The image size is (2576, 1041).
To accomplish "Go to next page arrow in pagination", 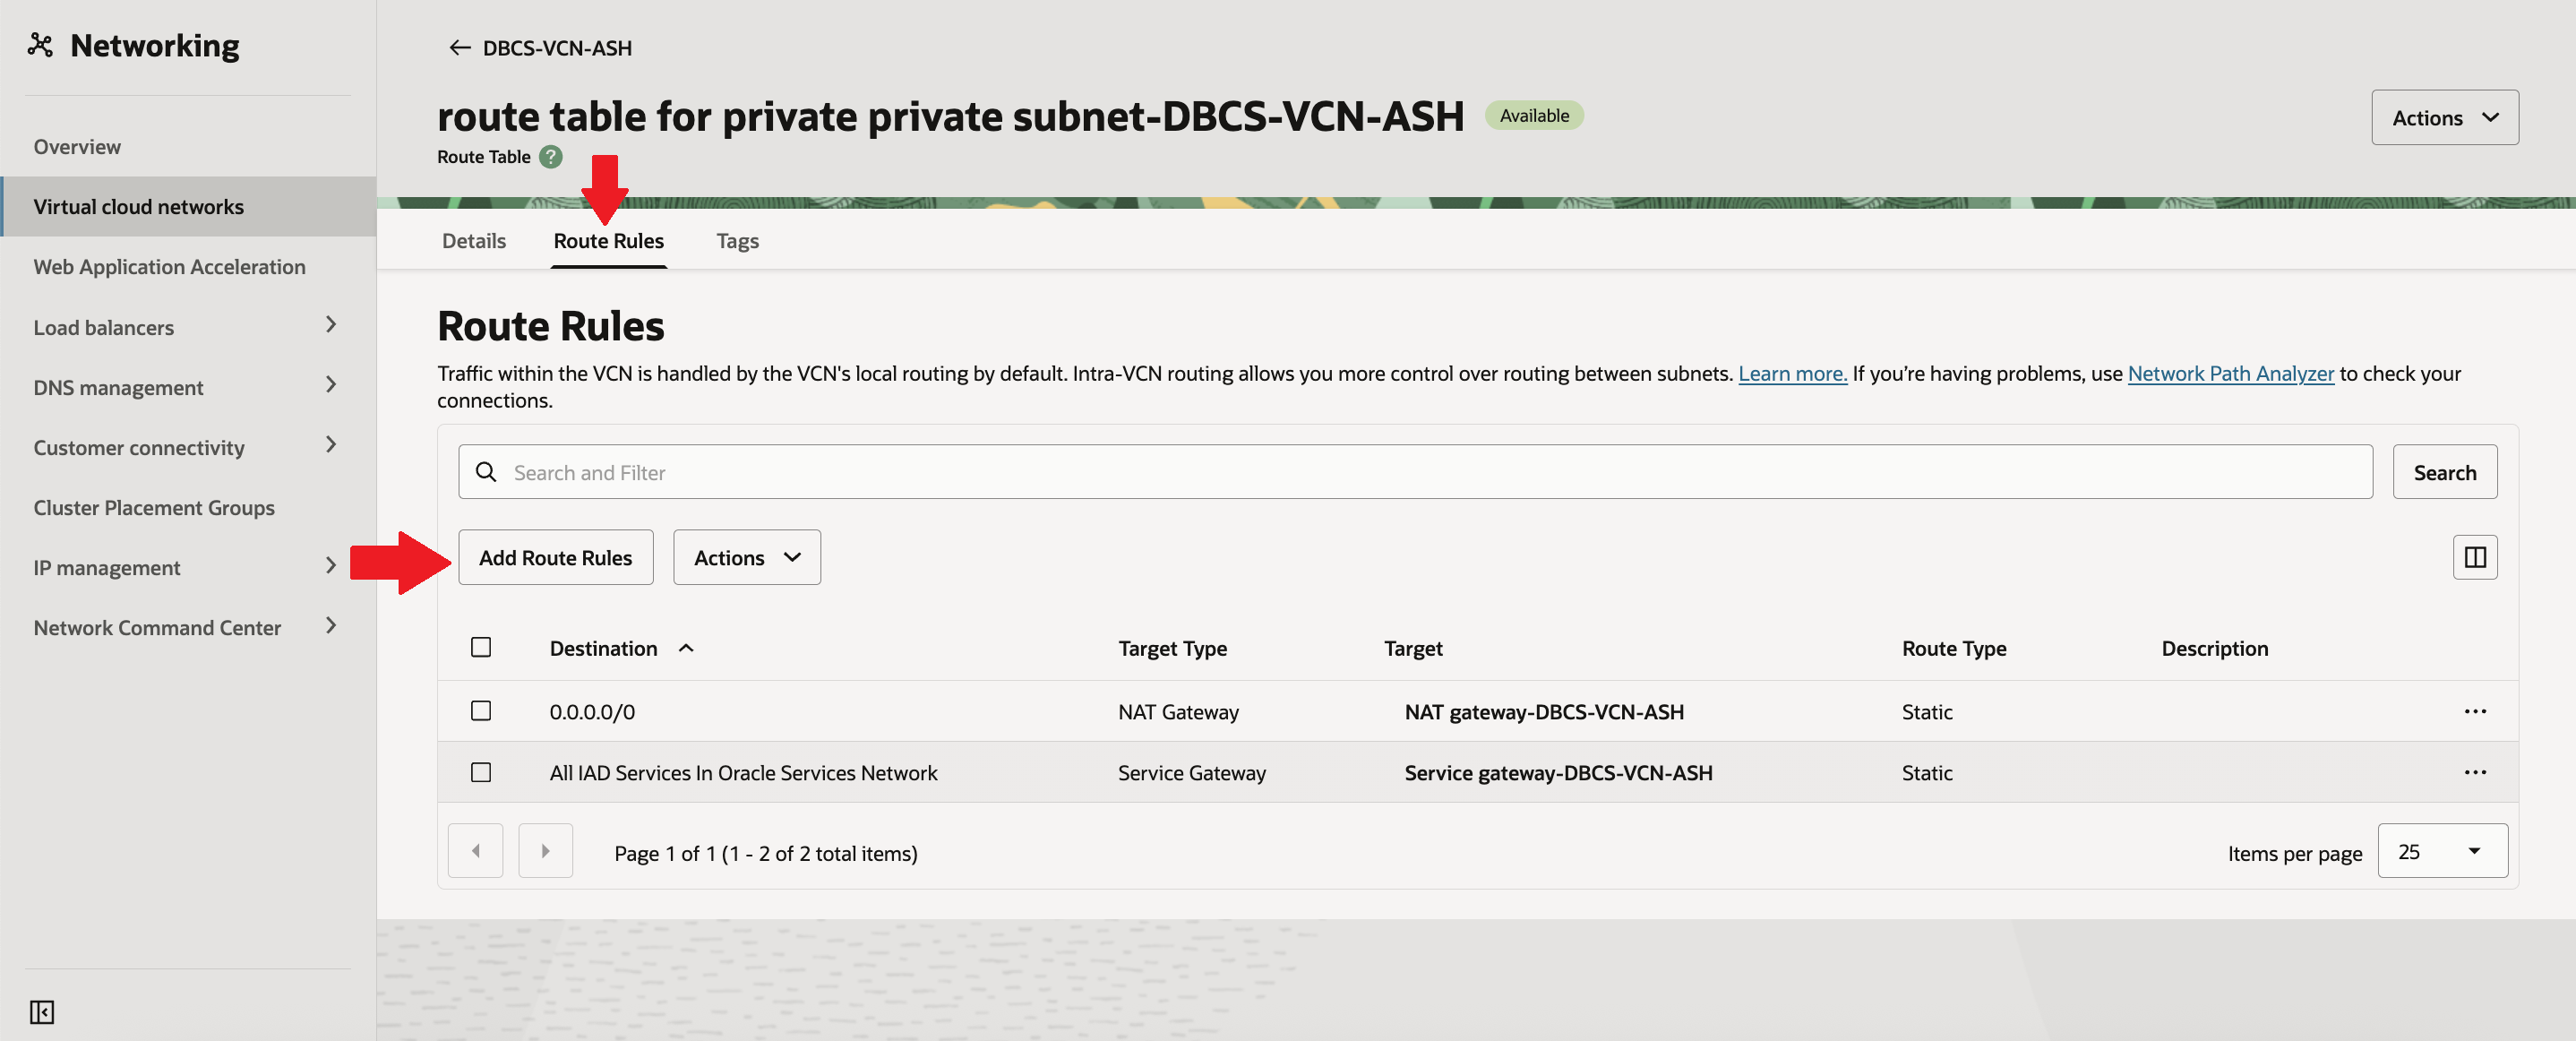I will 545,852.
